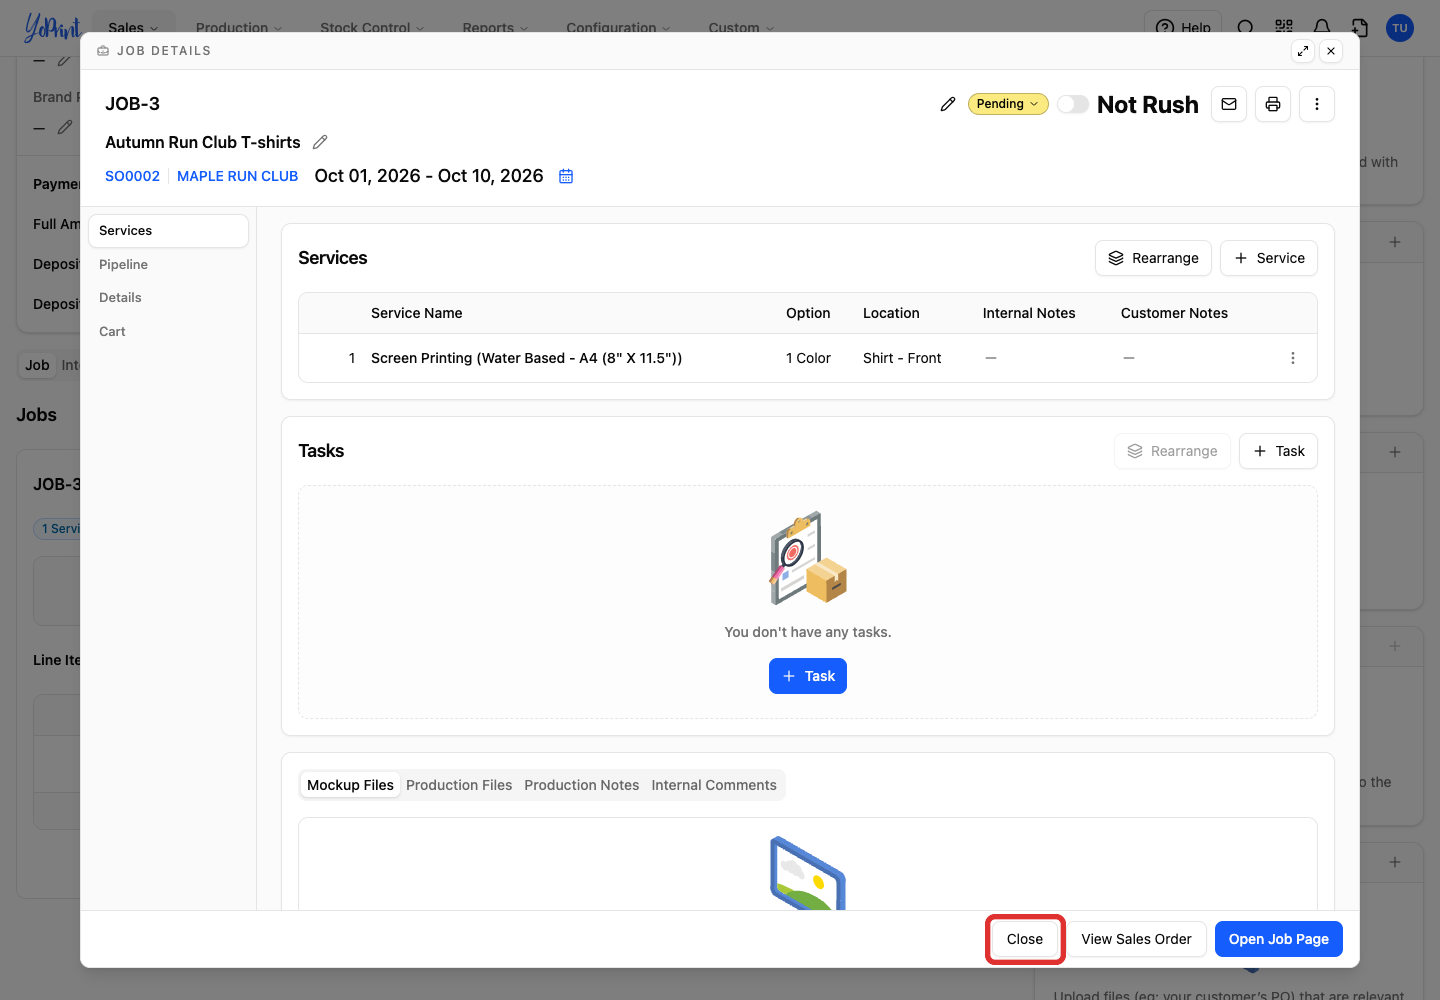Open the Reports navigation dropdown
The height and width of the screenshot is (1000, 1440).
[495, 28]
